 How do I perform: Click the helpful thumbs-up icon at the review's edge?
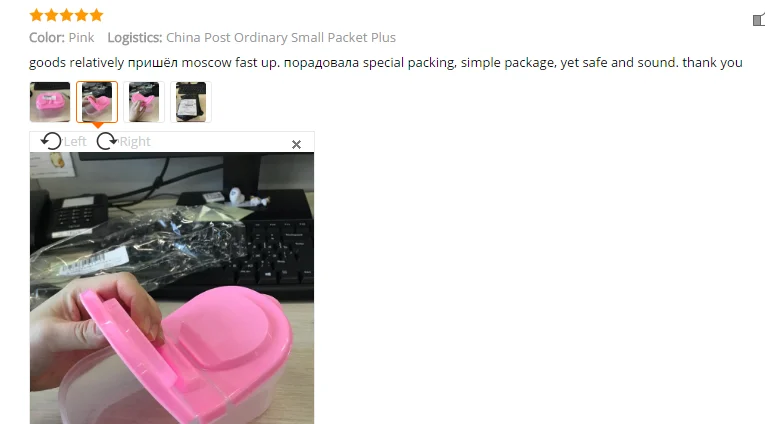[x=759, y=20]
